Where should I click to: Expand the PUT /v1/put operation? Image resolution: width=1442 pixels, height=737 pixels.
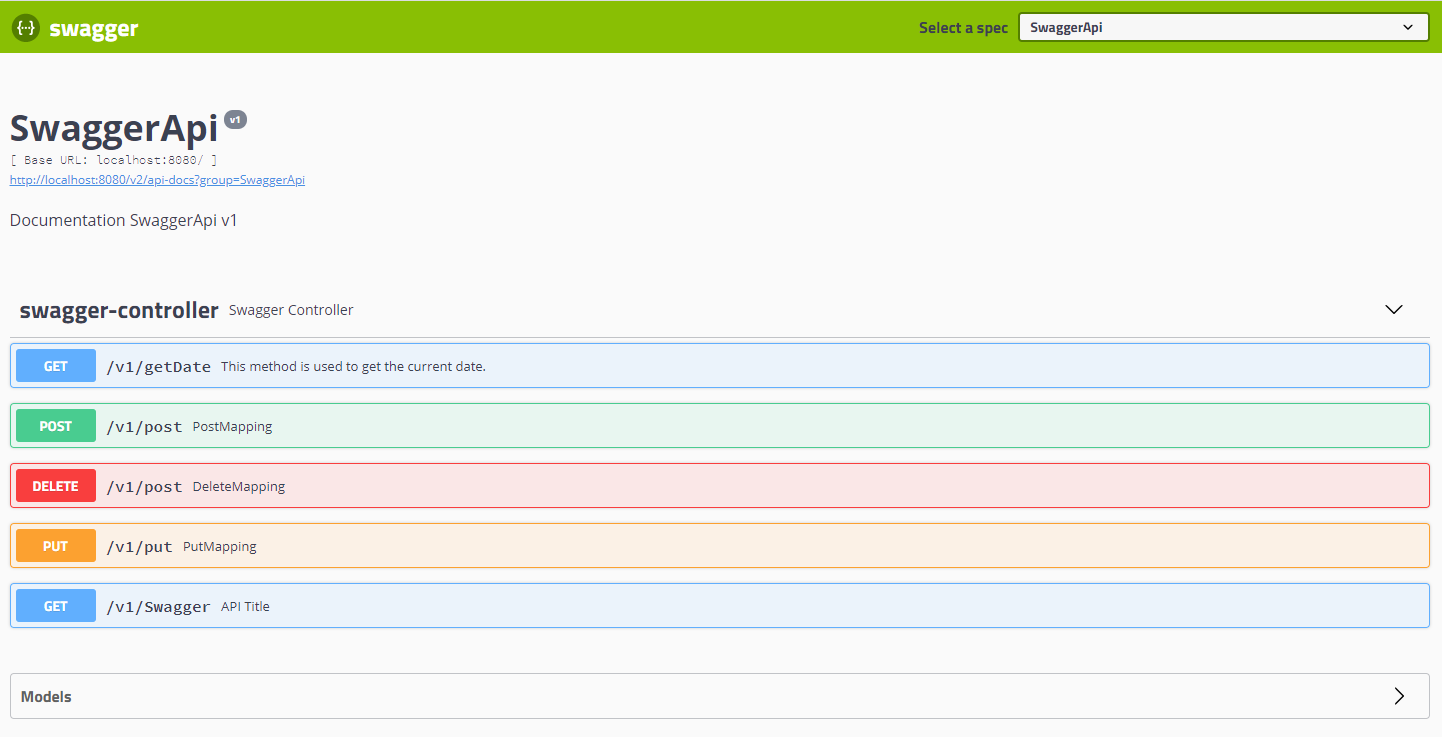pyautogui.click(x=720, y=546)
